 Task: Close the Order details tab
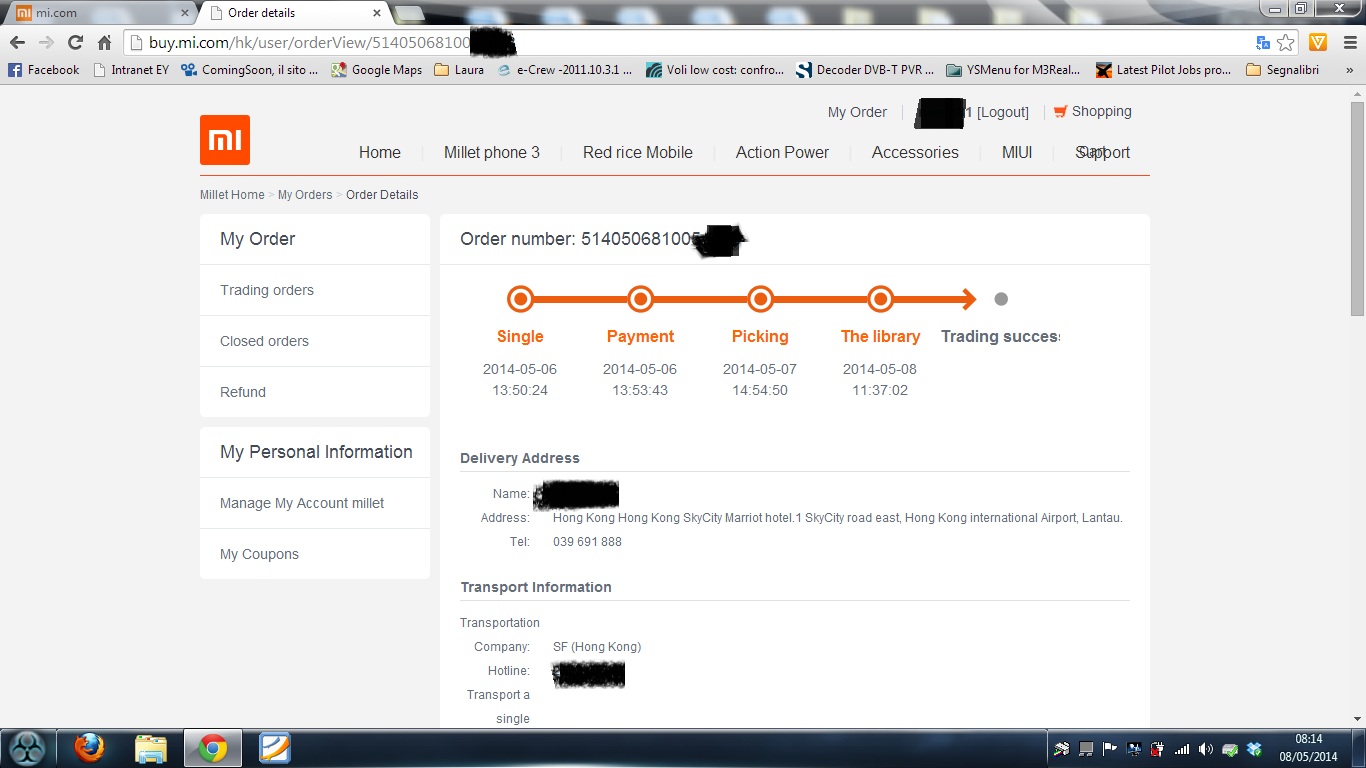point(377,13)
